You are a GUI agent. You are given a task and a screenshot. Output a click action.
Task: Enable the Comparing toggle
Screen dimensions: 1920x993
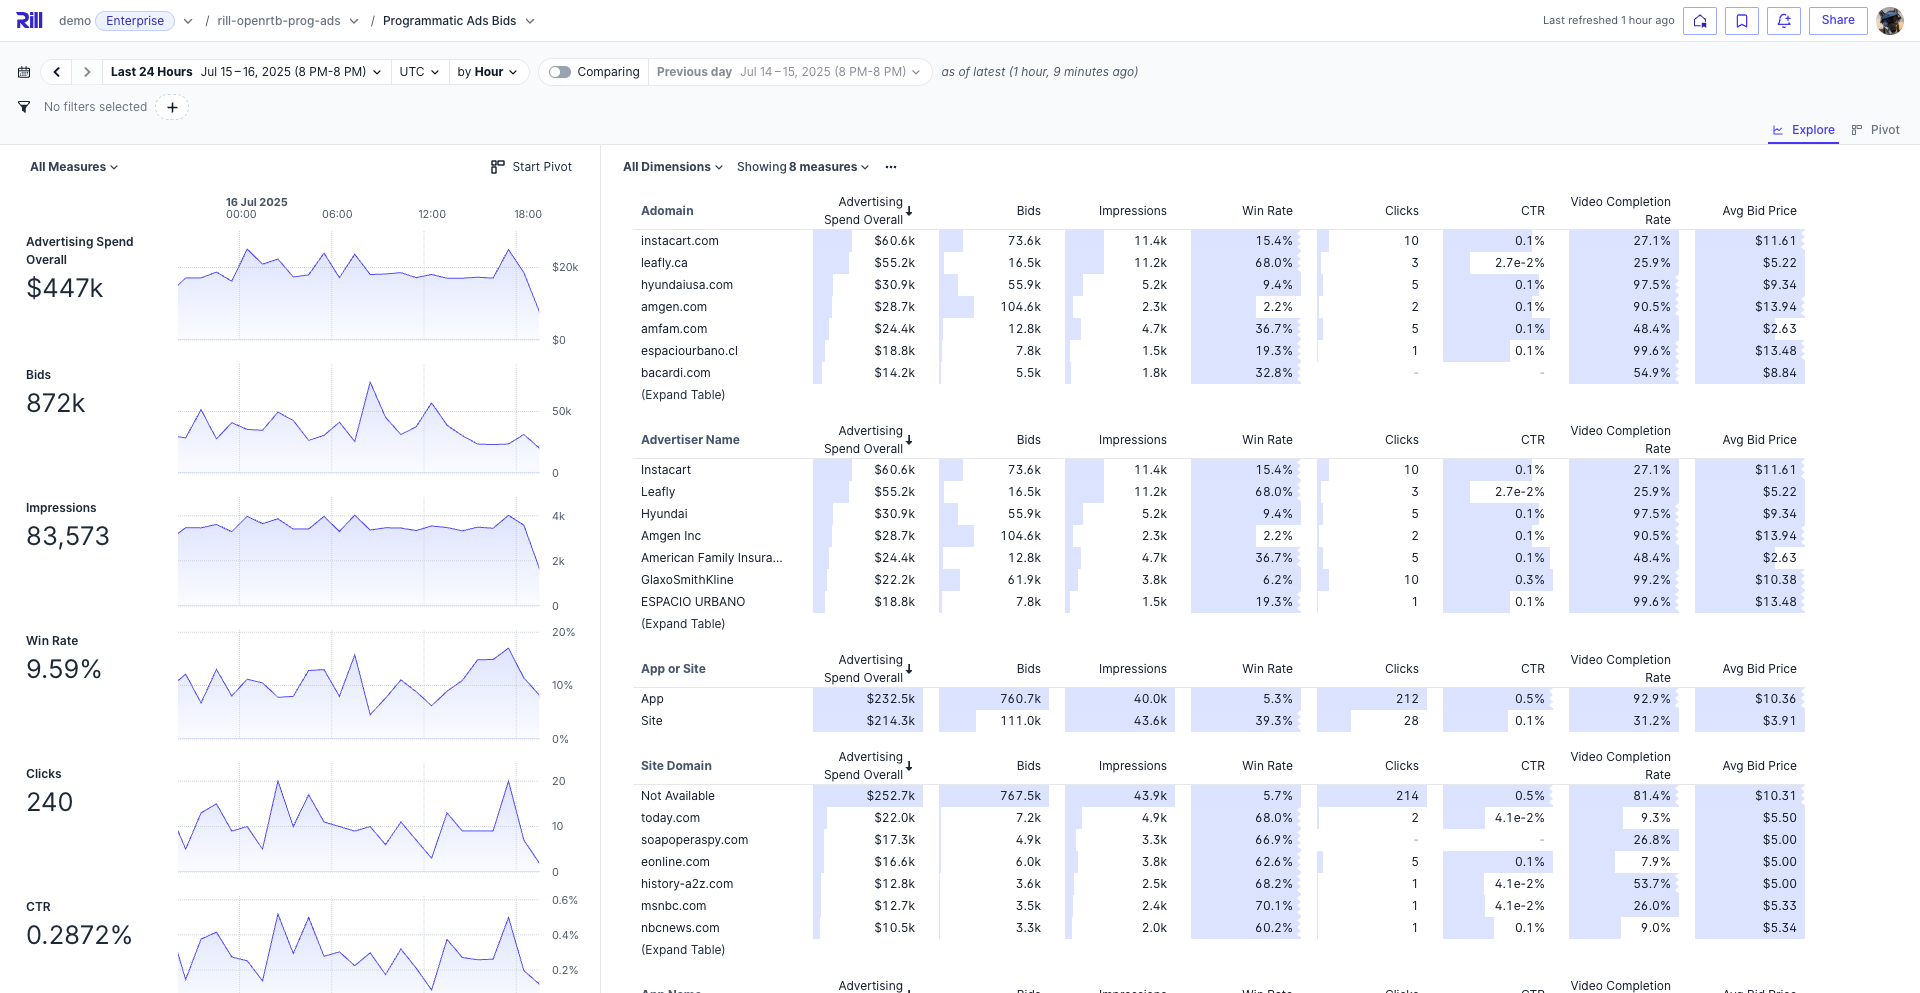(561, 71)
